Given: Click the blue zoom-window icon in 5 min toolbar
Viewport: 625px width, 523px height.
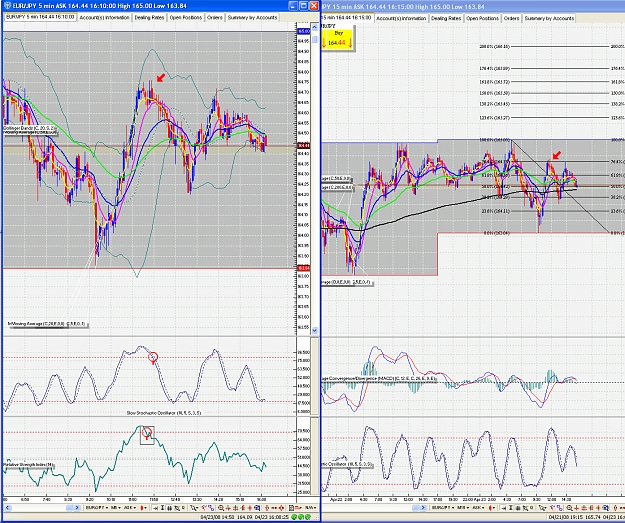Looking at the screenshot, I should pos(257,508).
